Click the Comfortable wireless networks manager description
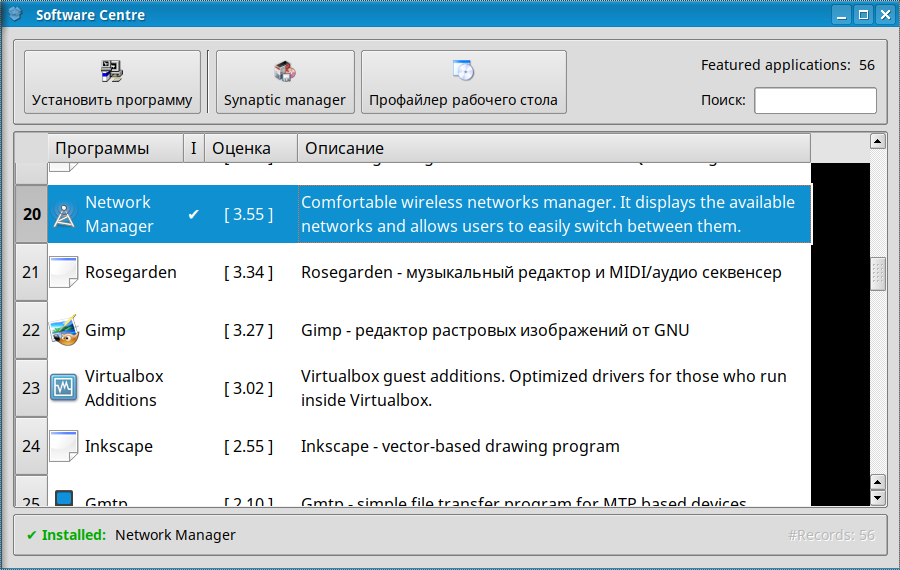This screenshot has width=900, height=570. click(548, 214)
